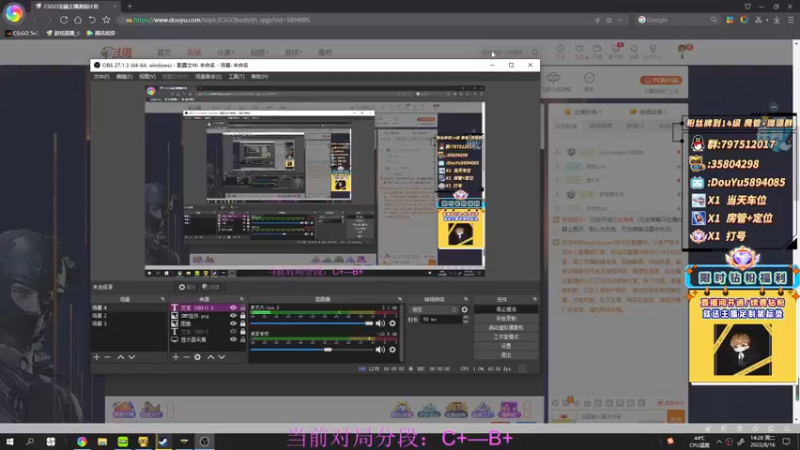Viewport: 800px width, 450px height.
Task: Open the 视图(V) menu in OBS
Action: pyautogui.click(x=147, y=77)
